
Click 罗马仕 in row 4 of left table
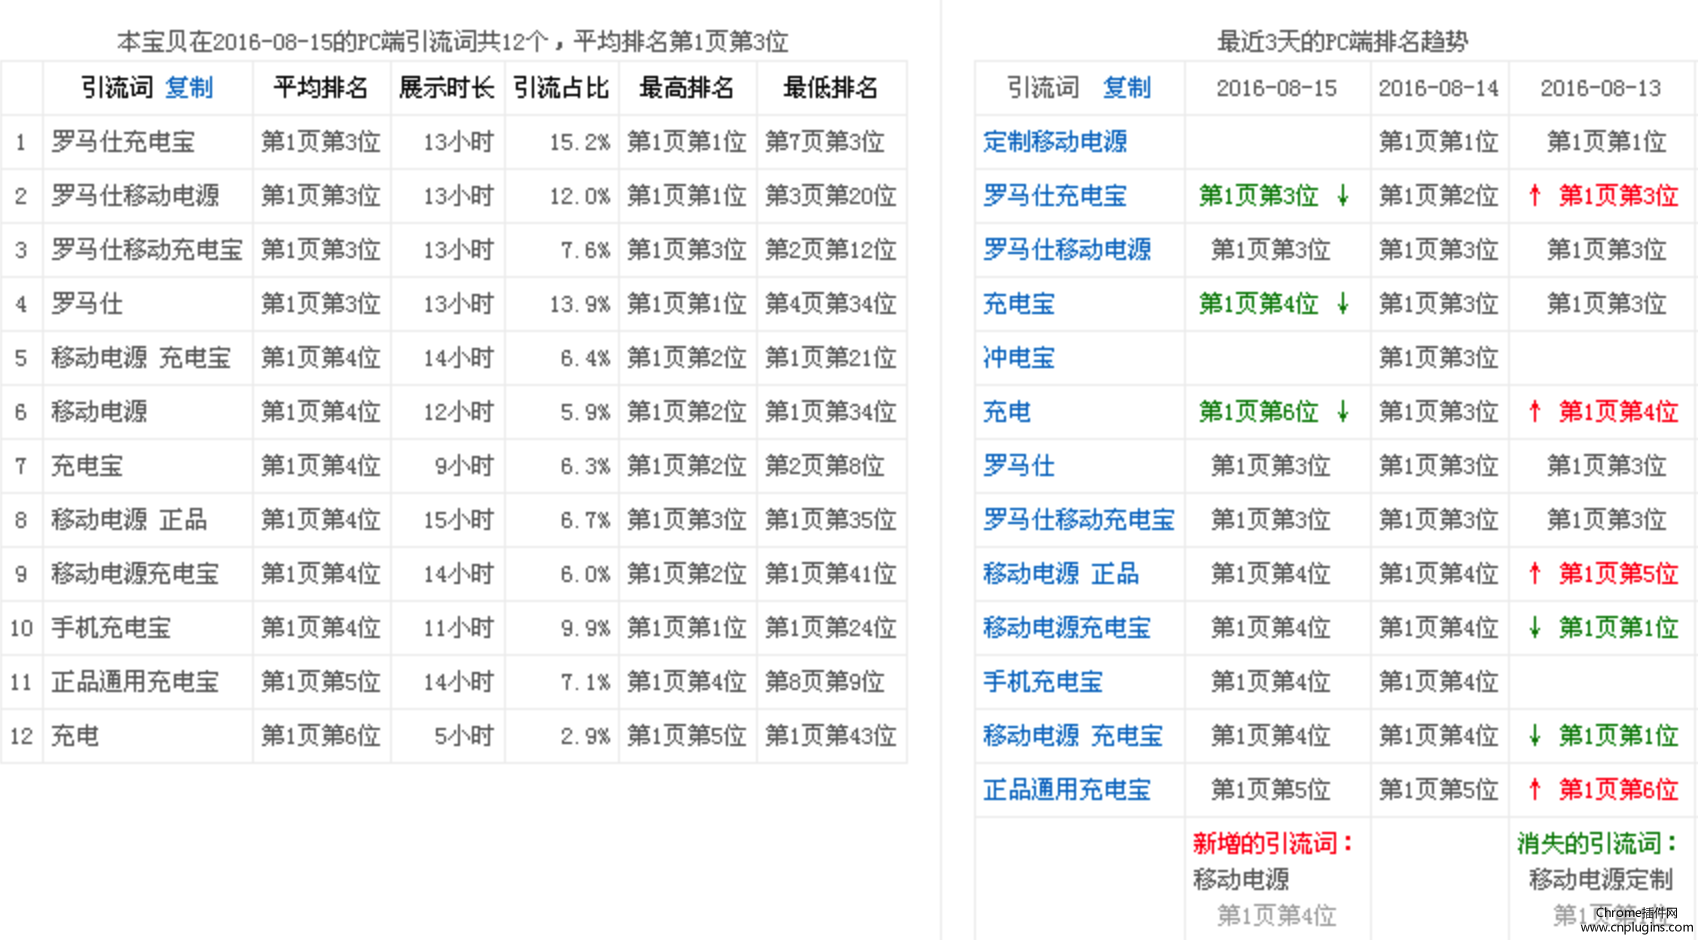[x=87, y=304]
